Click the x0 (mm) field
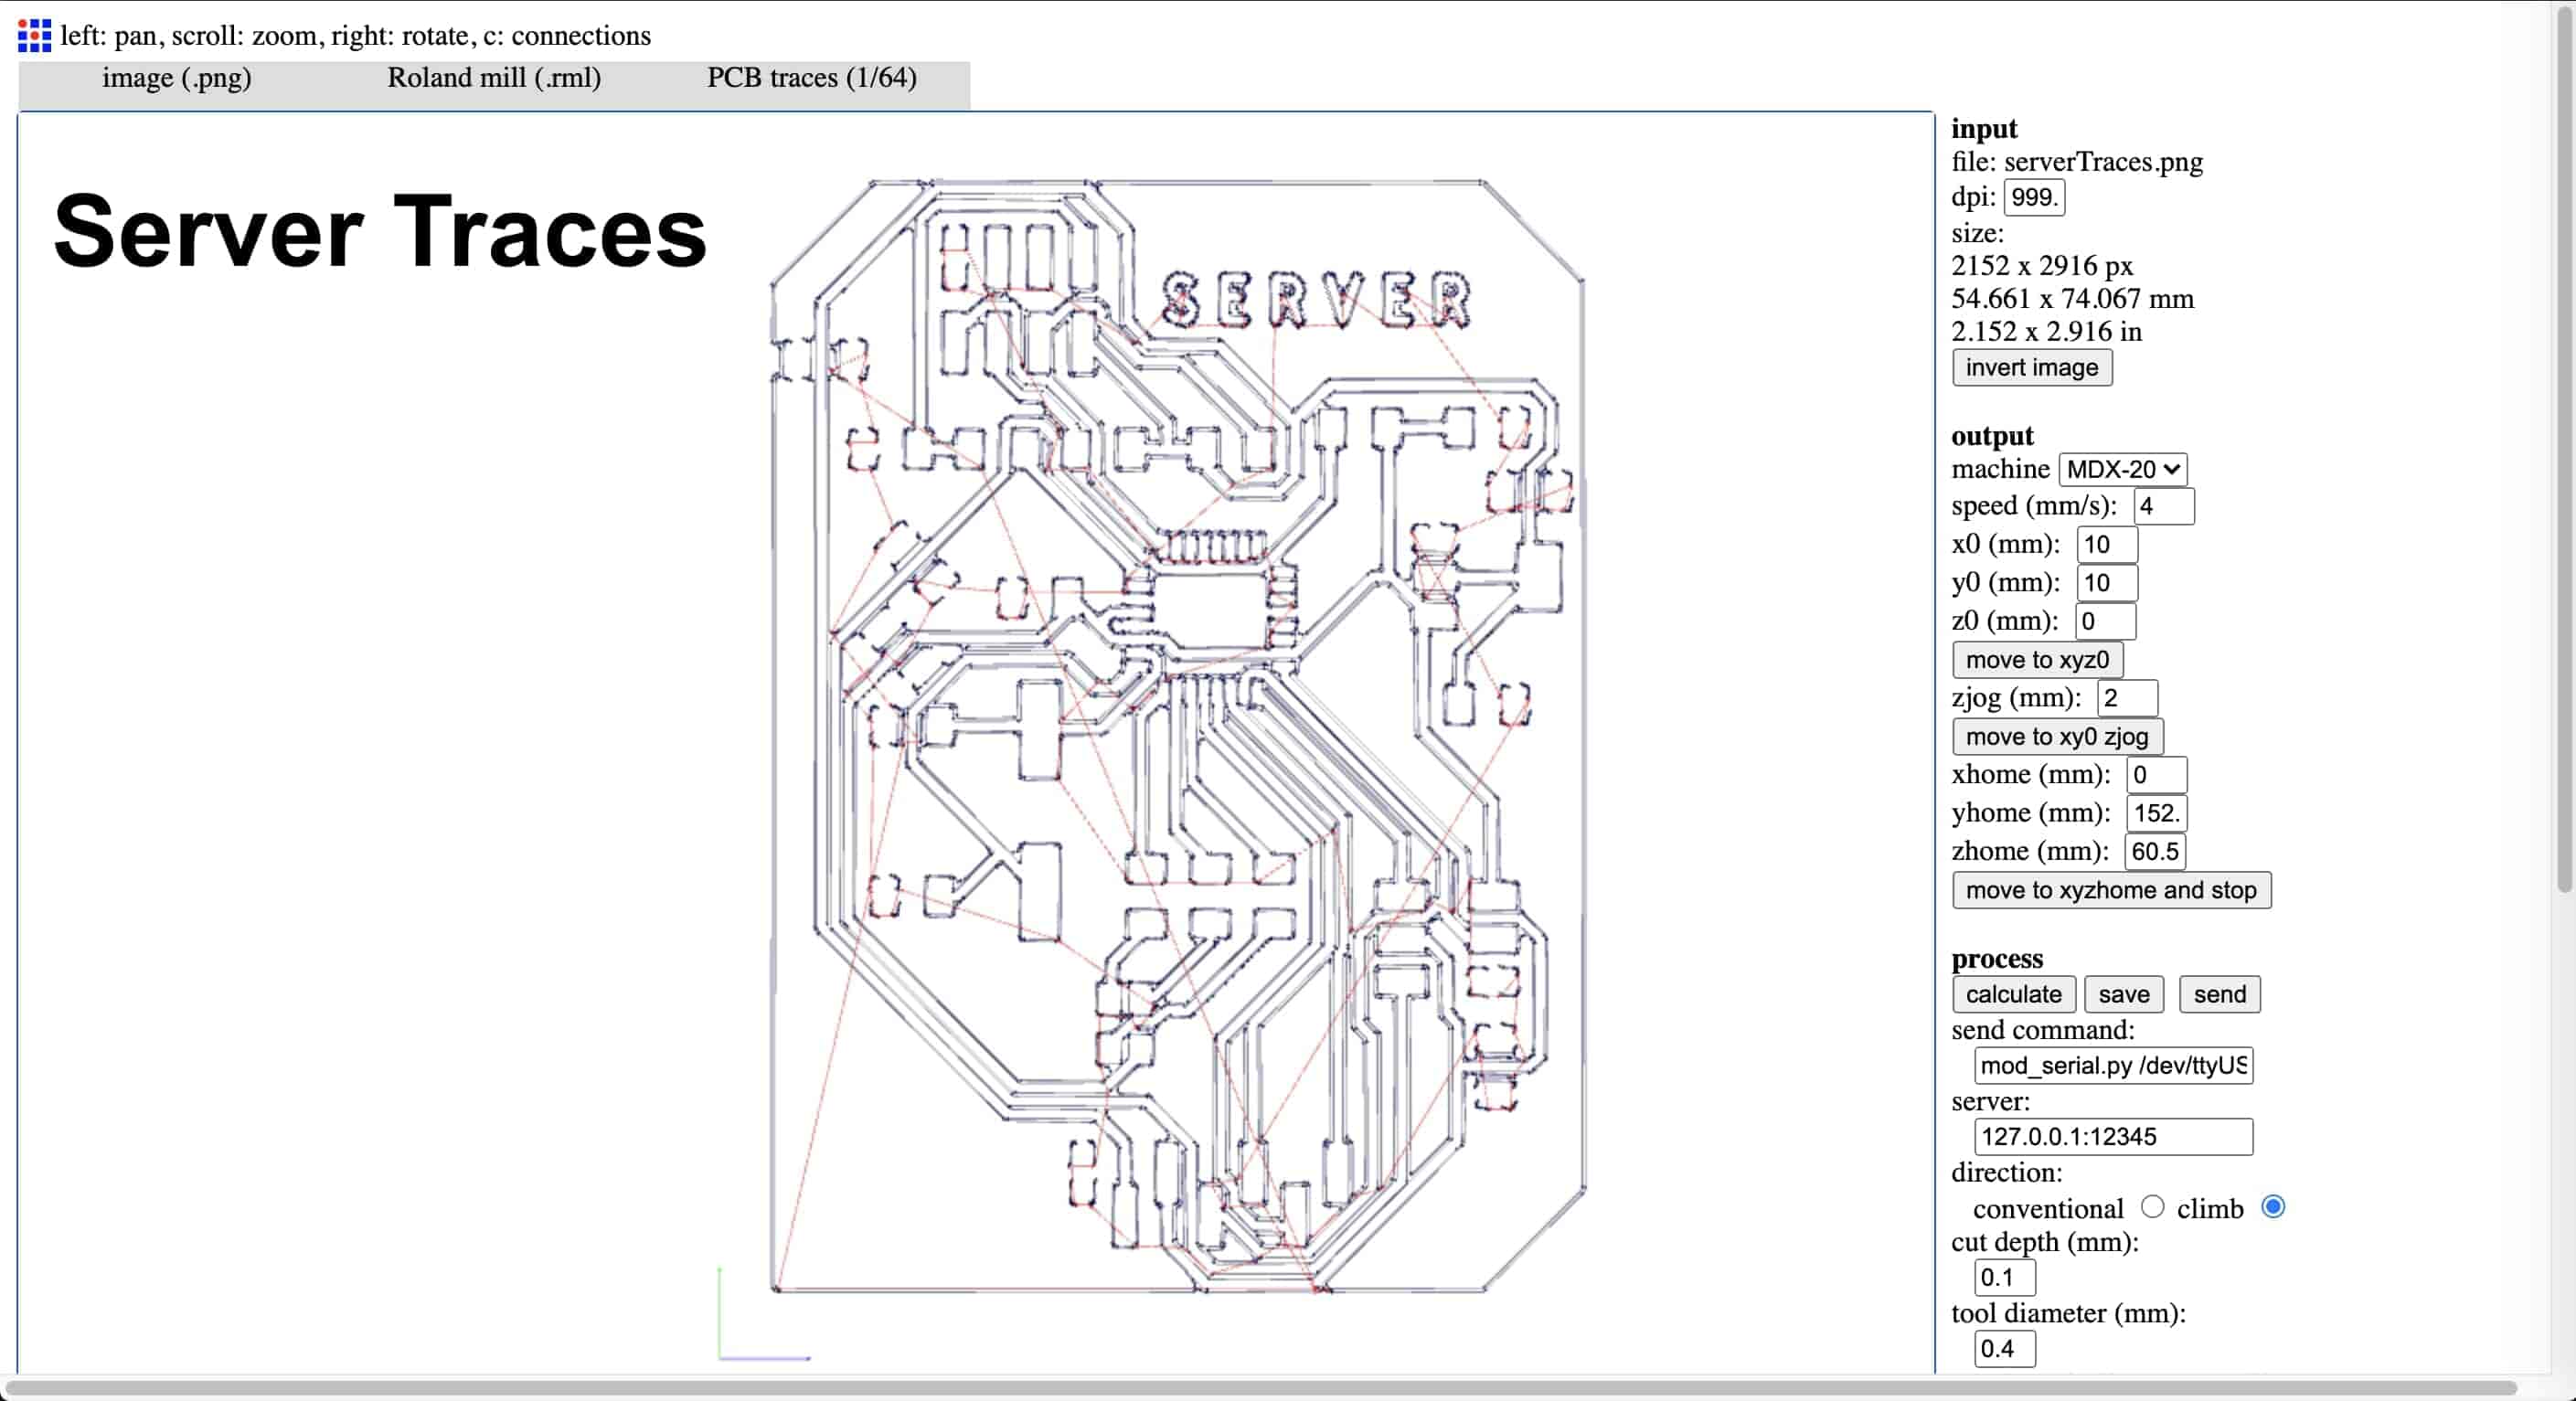 pyautogui.click(x=2107, y=544)
